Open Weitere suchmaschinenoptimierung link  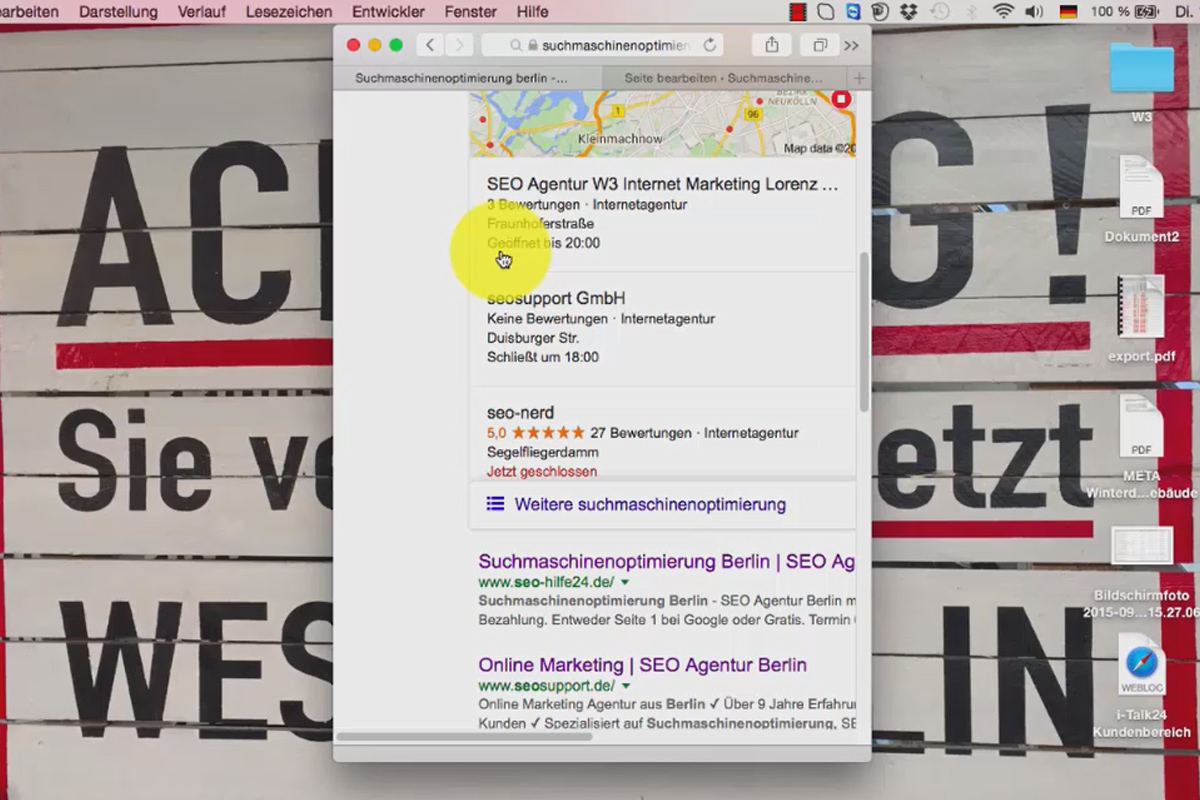650,505
